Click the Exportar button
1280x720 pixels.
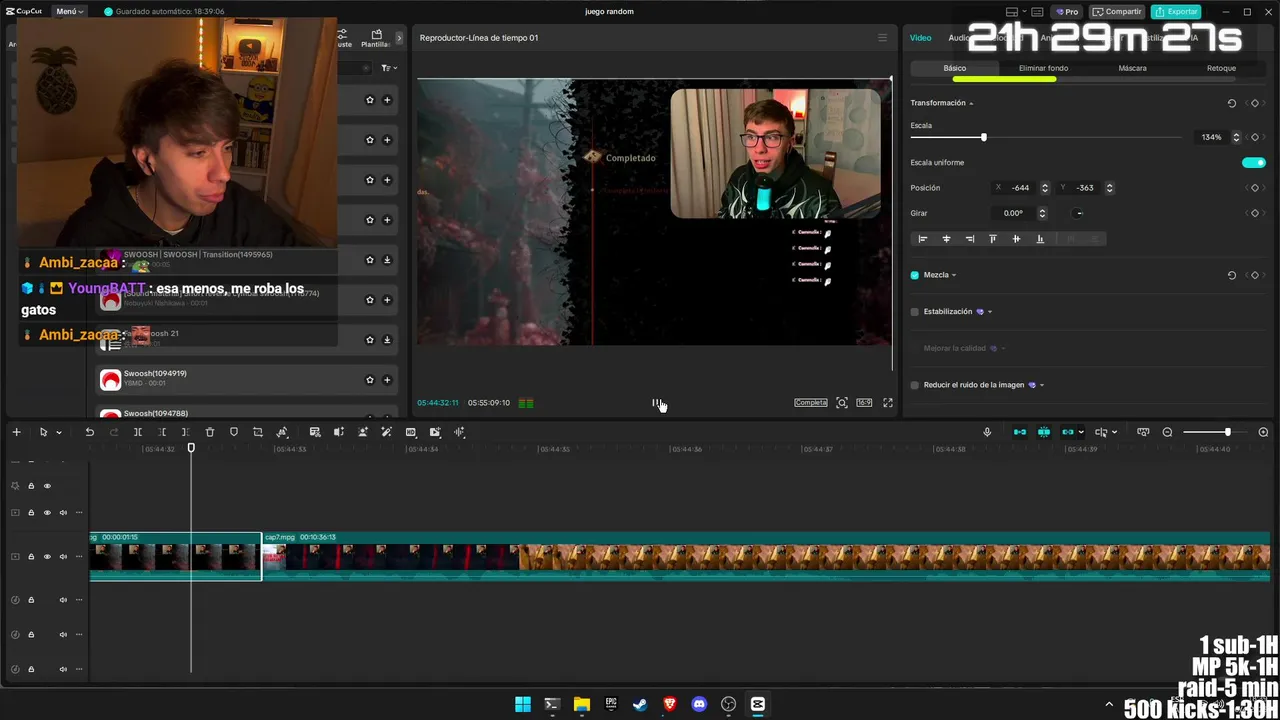(1176, 12)
